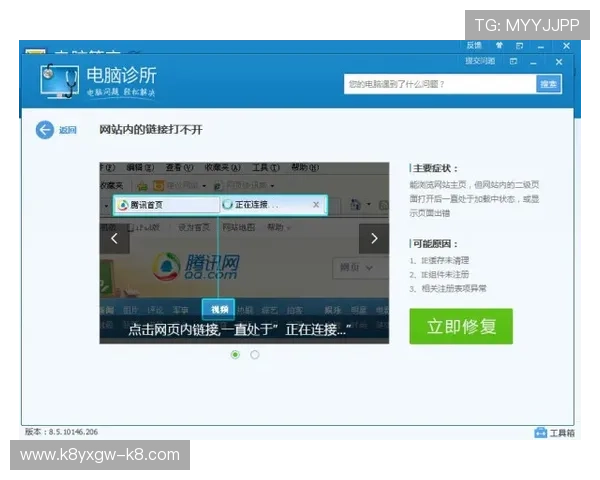Close the background 电脑管家 window
Screen dimensions: 600x480
566,46
